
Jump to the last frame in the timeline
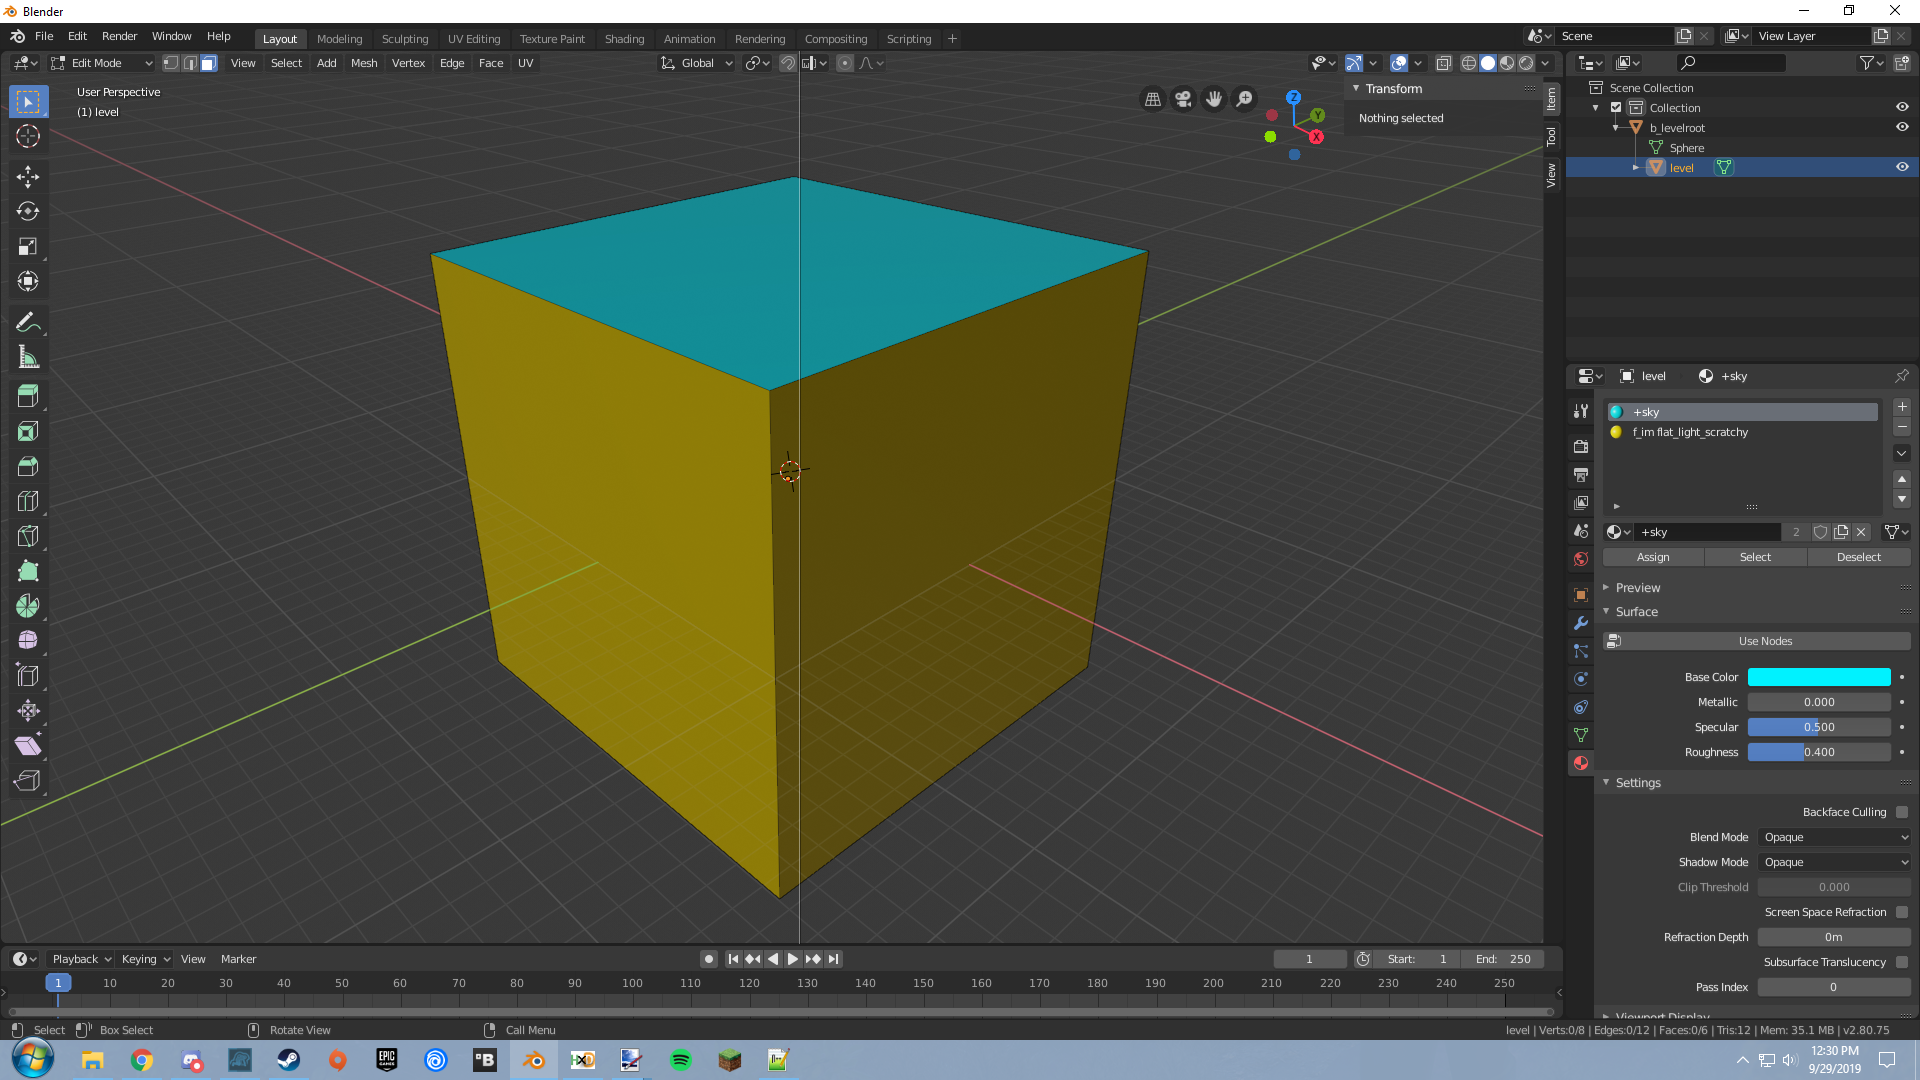[833, 958]
